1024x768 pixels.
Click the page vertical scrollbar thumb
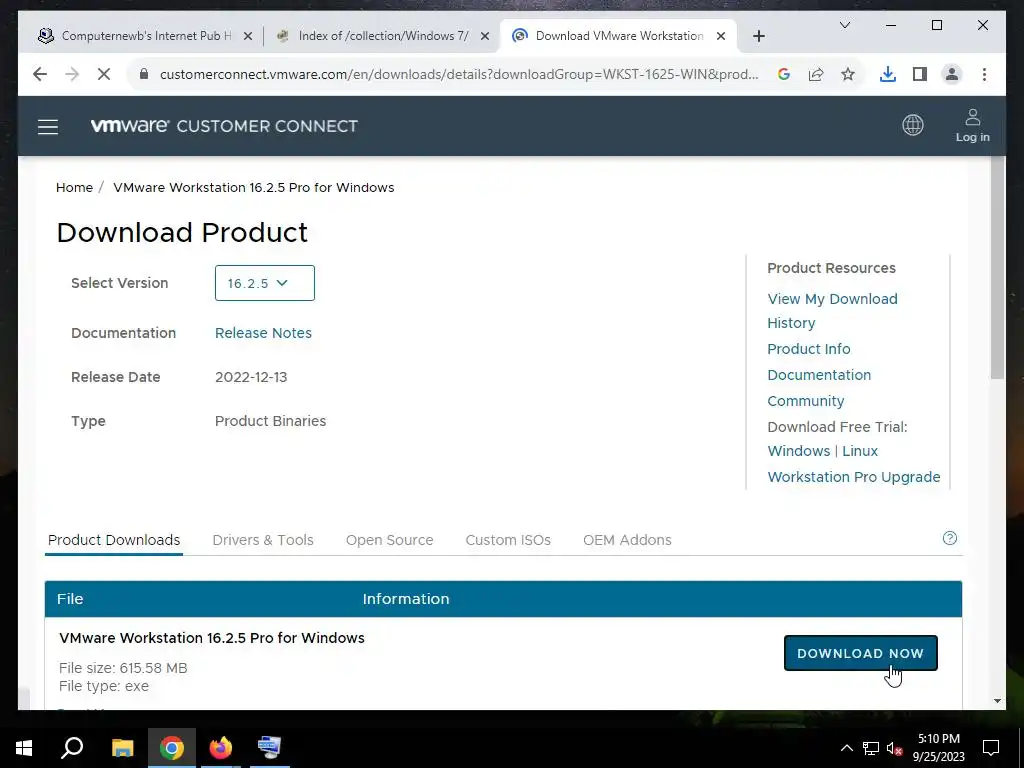[997, 267]
